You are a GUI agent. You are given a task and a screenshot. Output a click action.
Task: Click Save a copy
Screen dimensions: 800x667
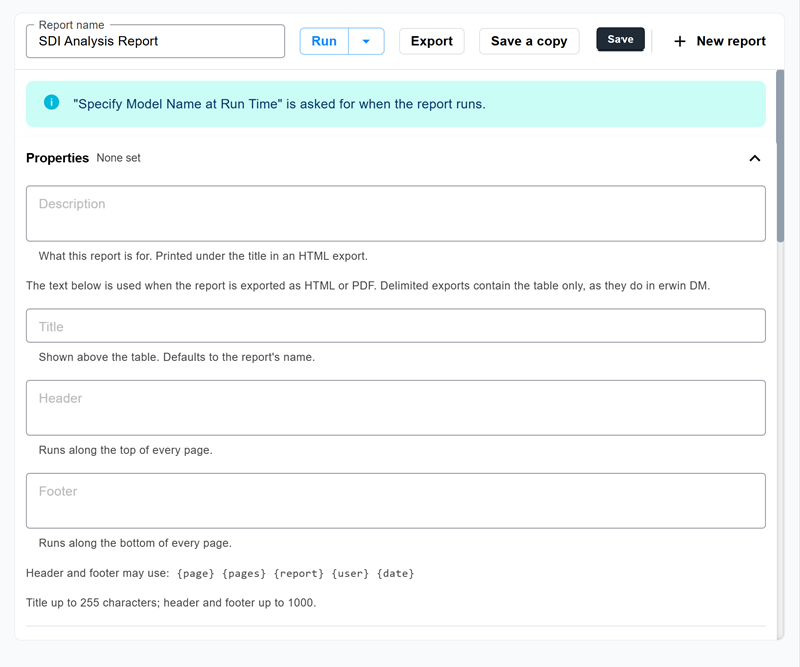[x=529, y=41]
